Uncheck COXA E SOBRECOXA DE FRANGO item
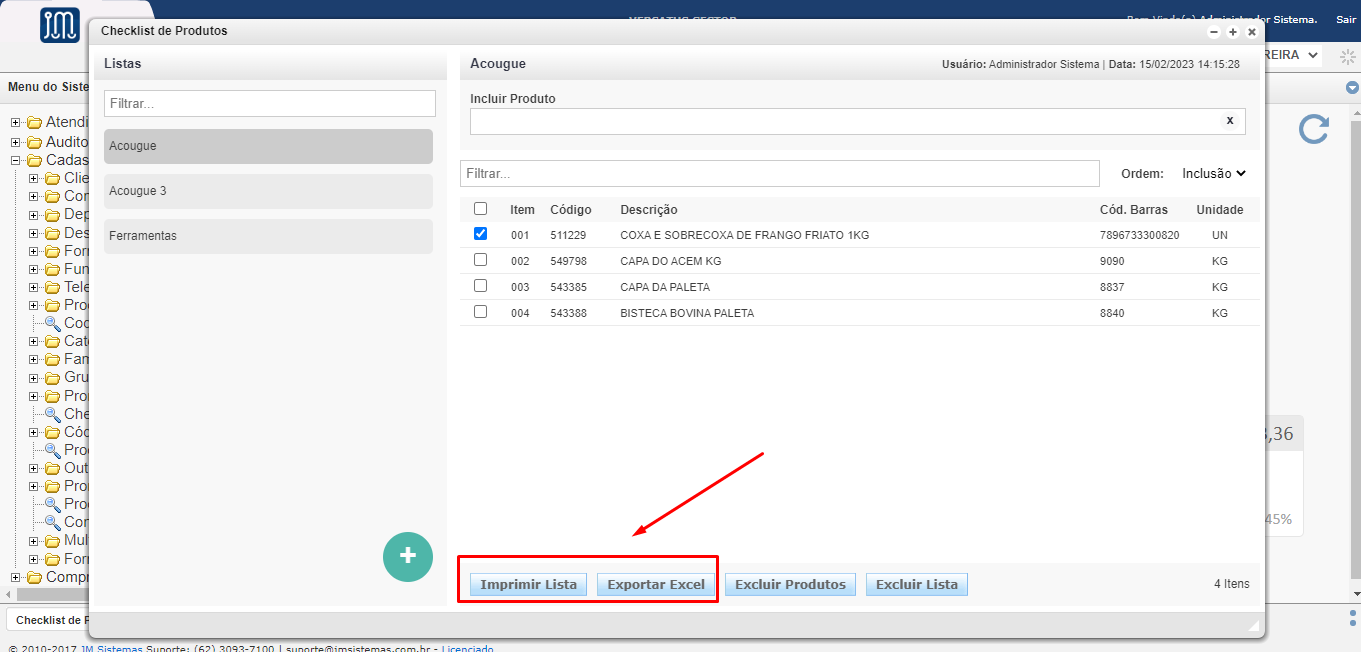The width and height of the screenshot is (1365, 656). (480, 234)
